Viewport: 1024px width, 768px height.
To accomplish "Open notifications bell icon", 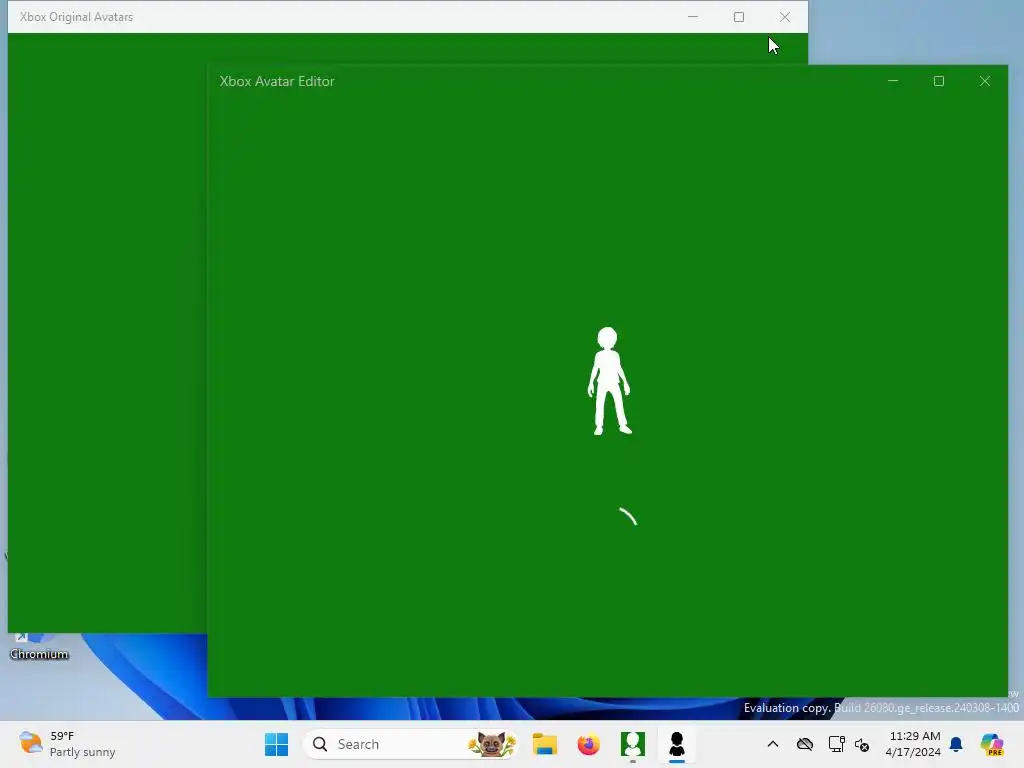I will click(956, 744).
